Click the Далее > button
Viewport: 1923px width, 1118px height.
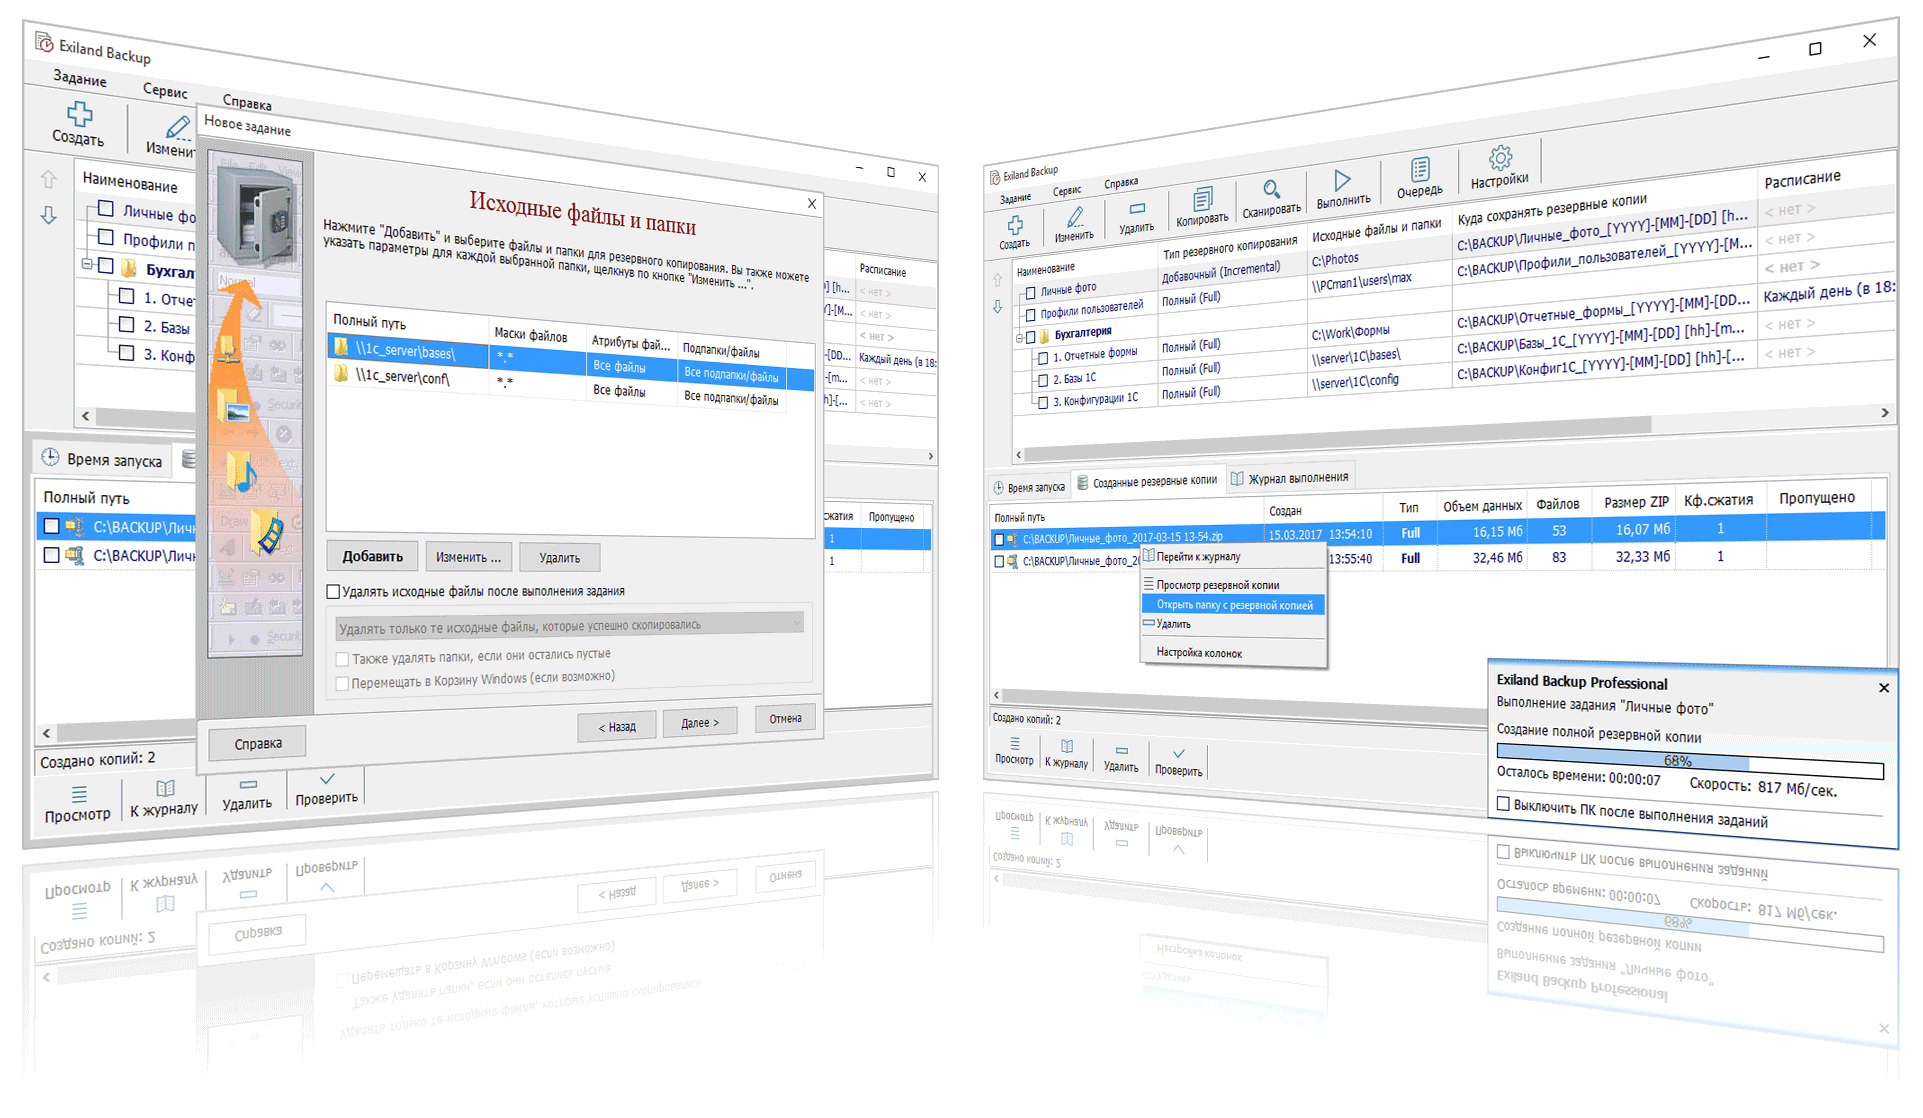[699, 722]
